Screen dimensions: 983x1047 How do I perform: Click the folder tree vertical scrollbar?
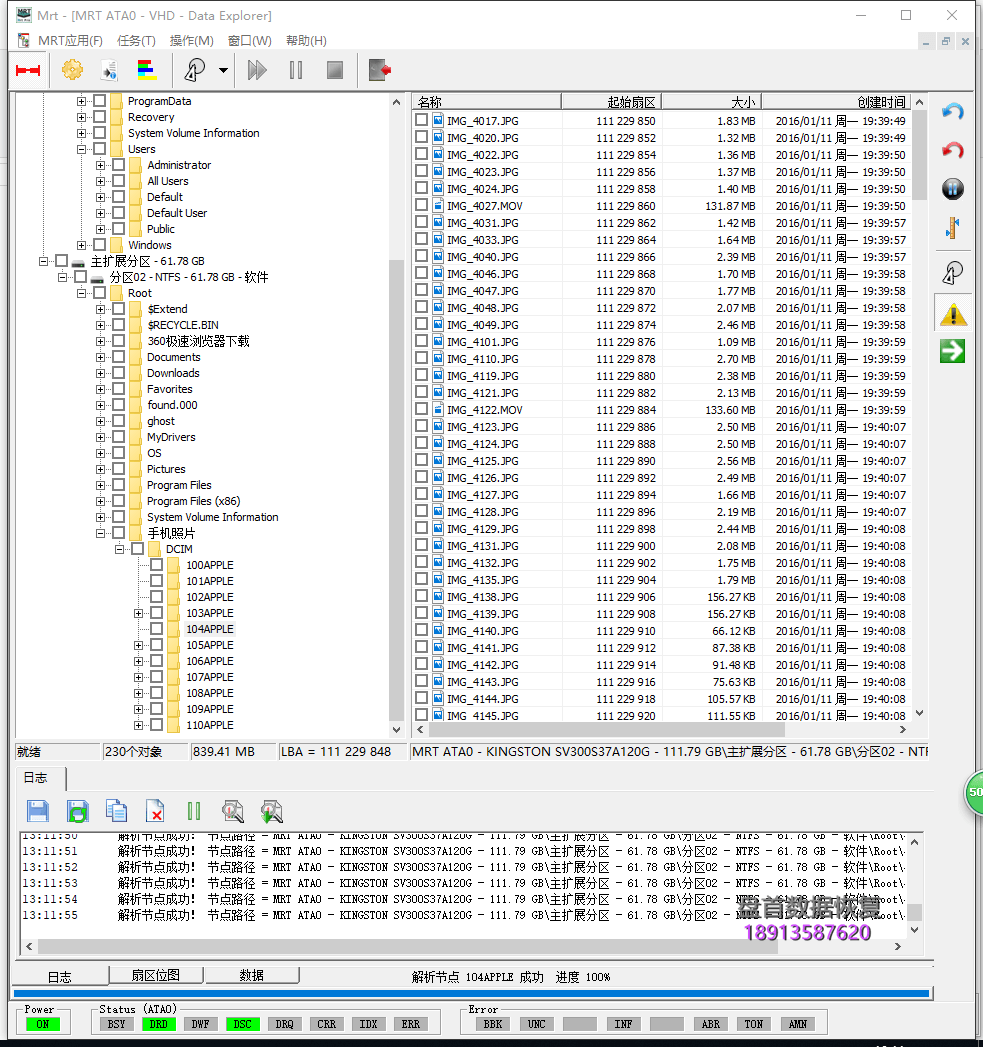[x=396, y=491]
